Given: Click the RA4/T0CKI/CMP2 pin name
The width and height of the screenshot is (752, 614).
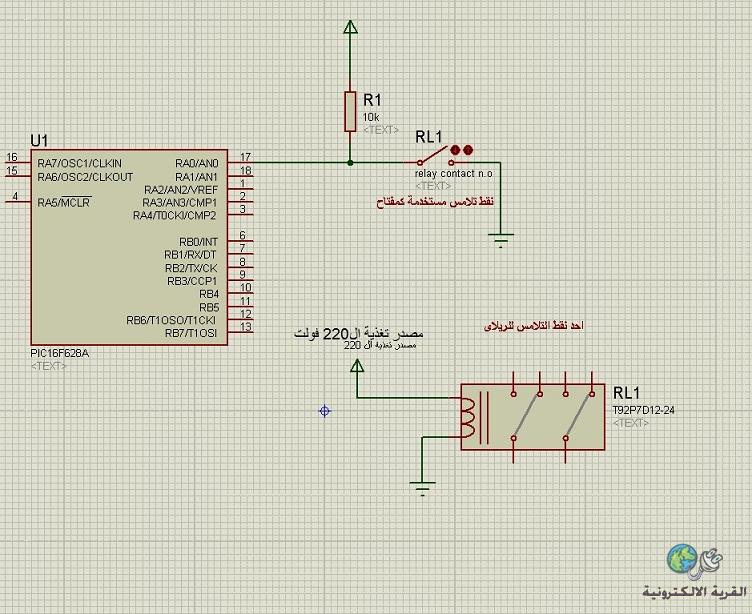Looking at the screenshot, I should 175,215.
